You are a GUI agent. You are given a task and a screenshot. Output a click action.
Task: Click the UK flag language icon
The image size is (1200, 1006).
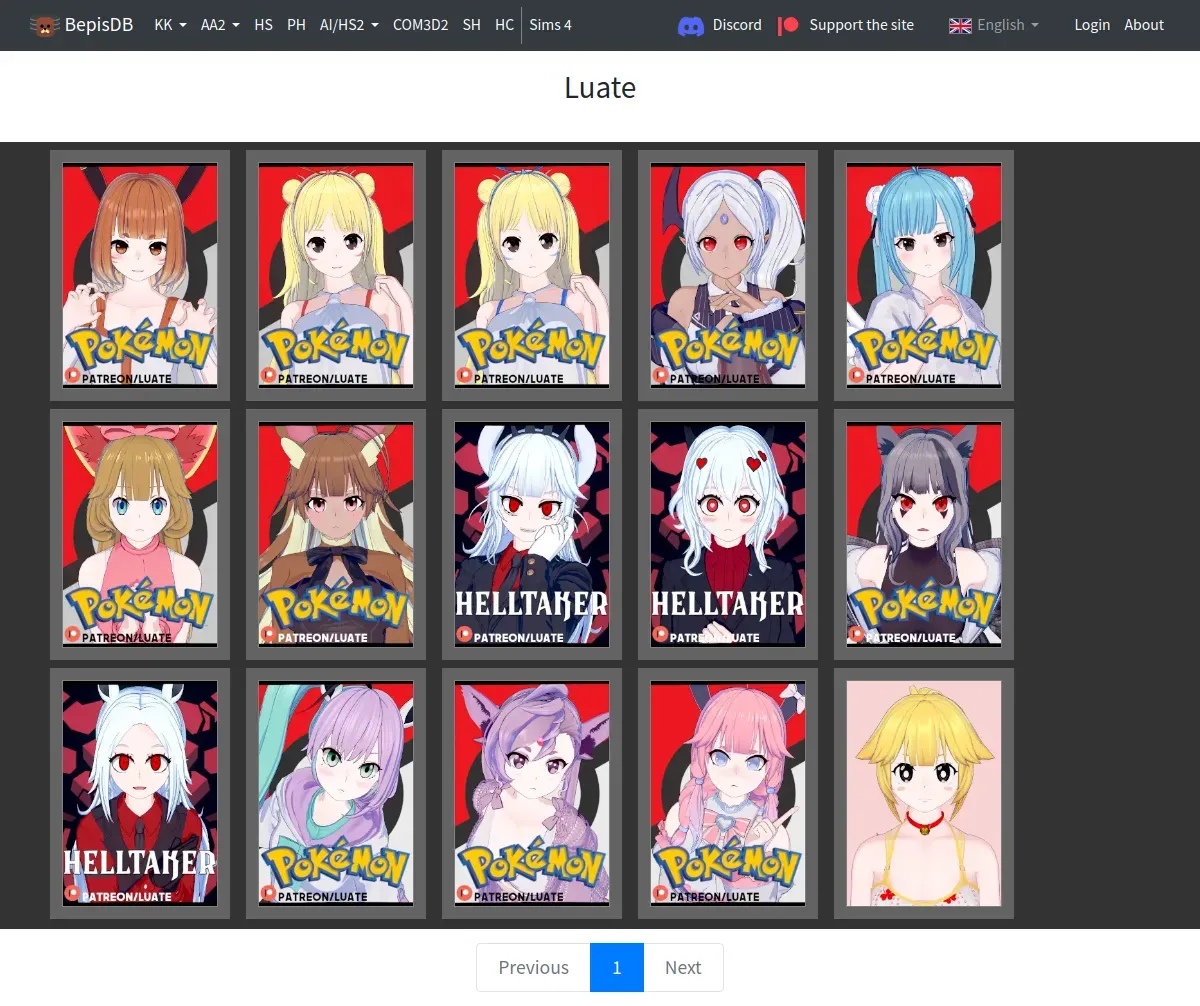tap(960, 25)
